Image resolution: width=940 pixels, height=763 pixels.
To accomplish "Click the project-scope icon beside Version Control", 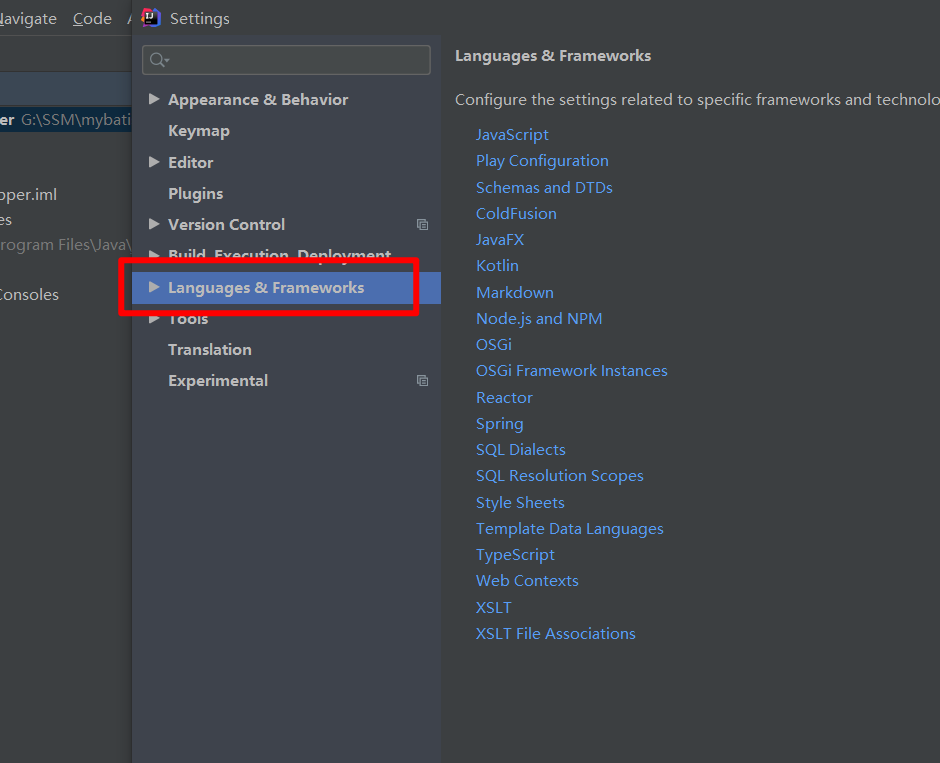I will pos(422,225).
